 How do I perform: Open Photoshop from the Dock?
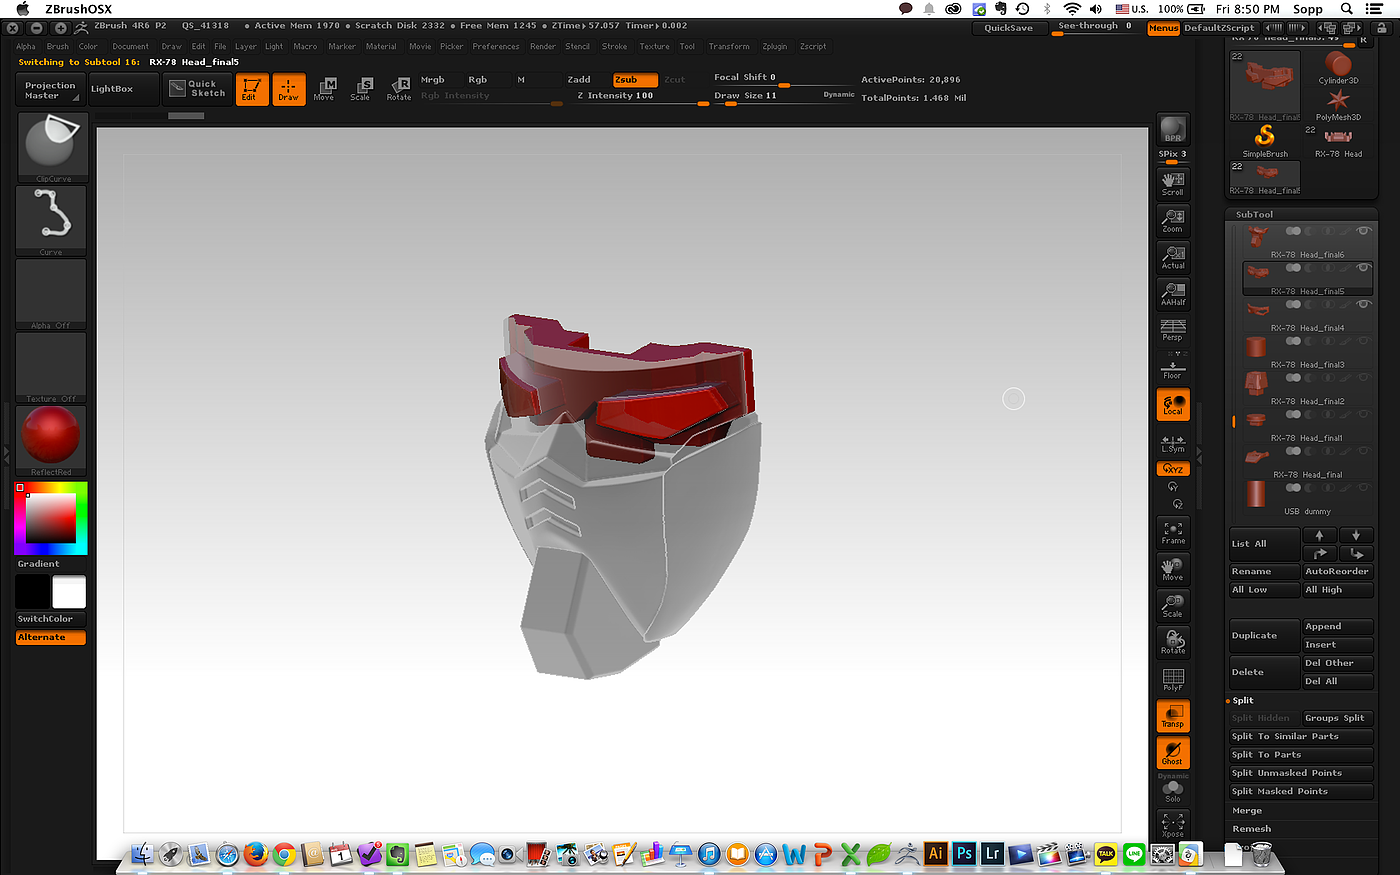964,853
